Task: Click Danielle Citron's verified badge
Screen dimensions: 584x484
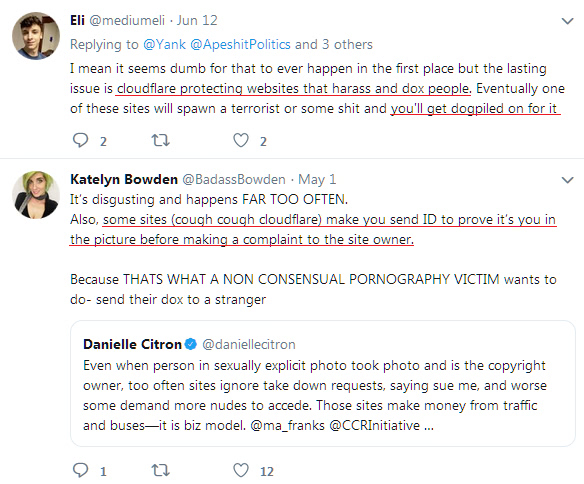Action: [191, 344]
